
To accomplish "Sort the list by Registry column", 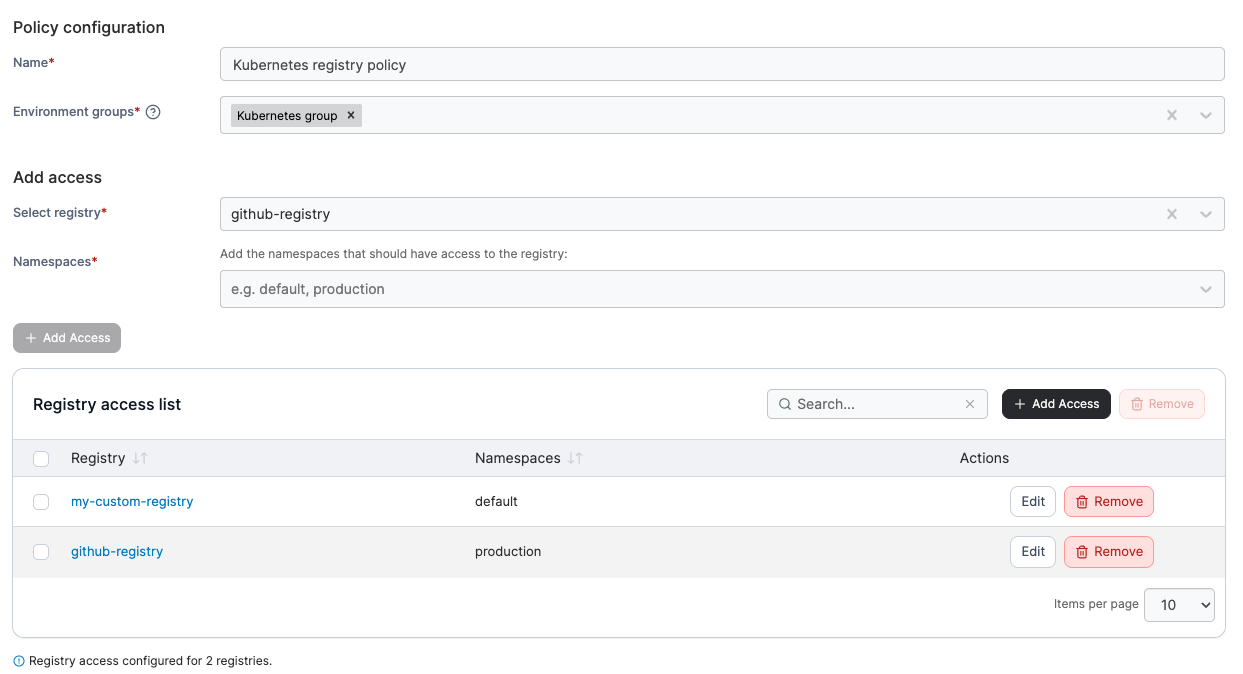I will click(140, 458).
